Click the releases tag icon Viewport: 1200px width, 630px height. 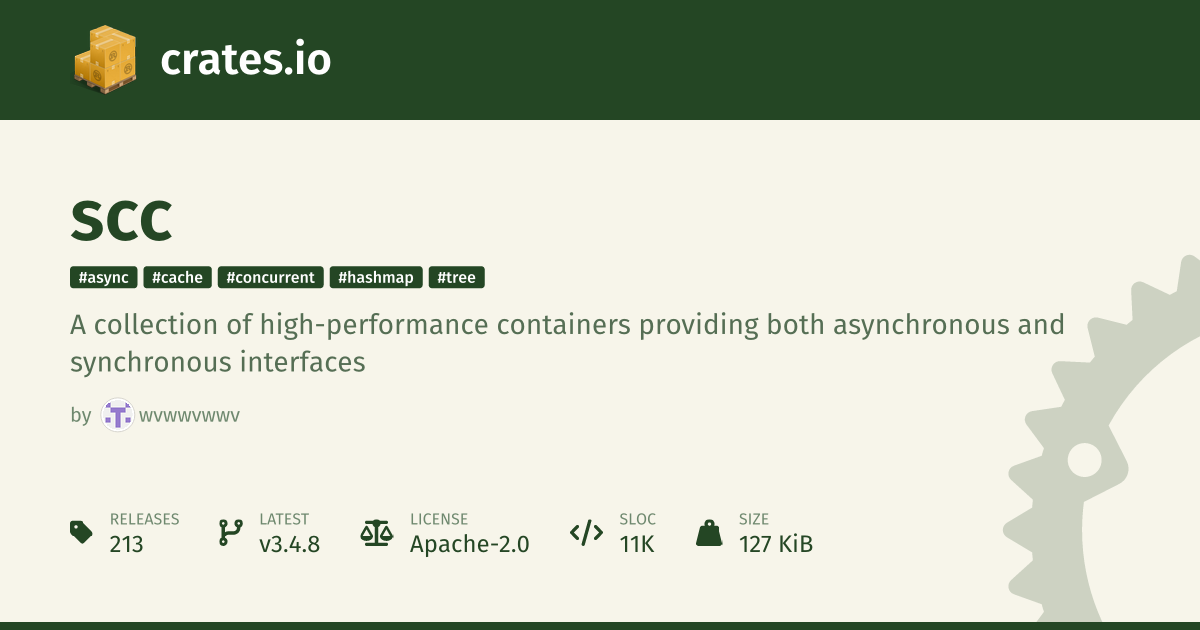[x=82, y=532]
